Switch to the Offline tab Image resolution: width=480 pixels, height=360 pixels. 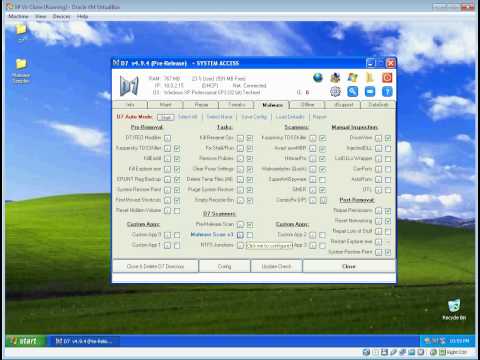coord(307,105)
